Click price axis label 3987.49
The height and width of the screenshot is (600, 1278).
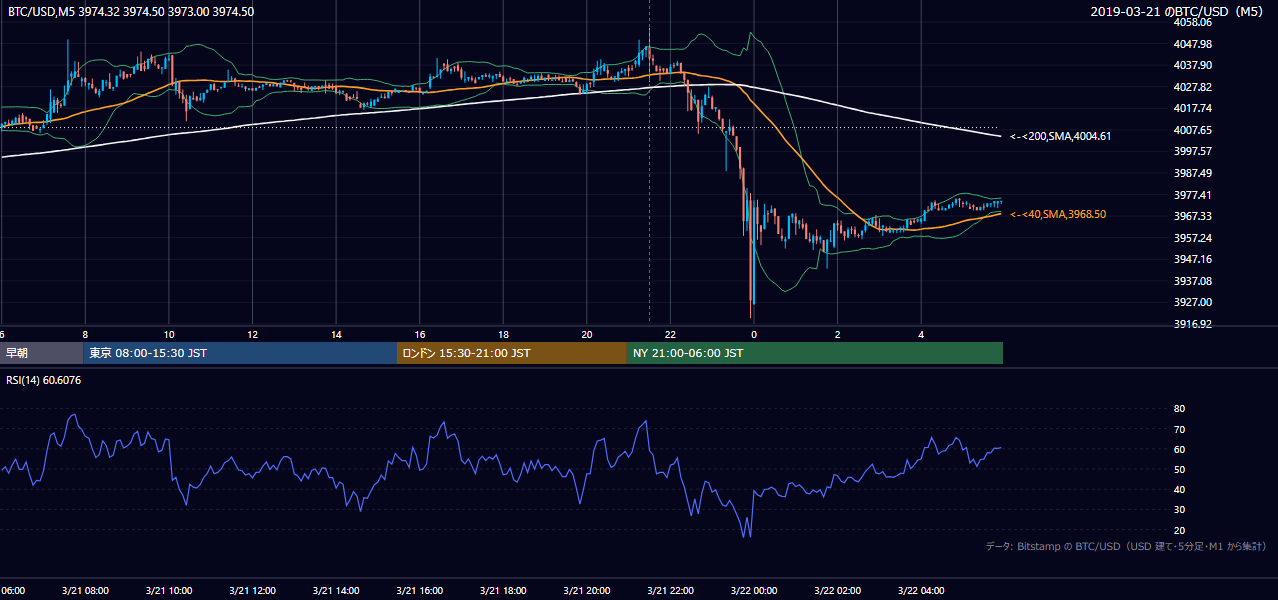[1193, 173]
